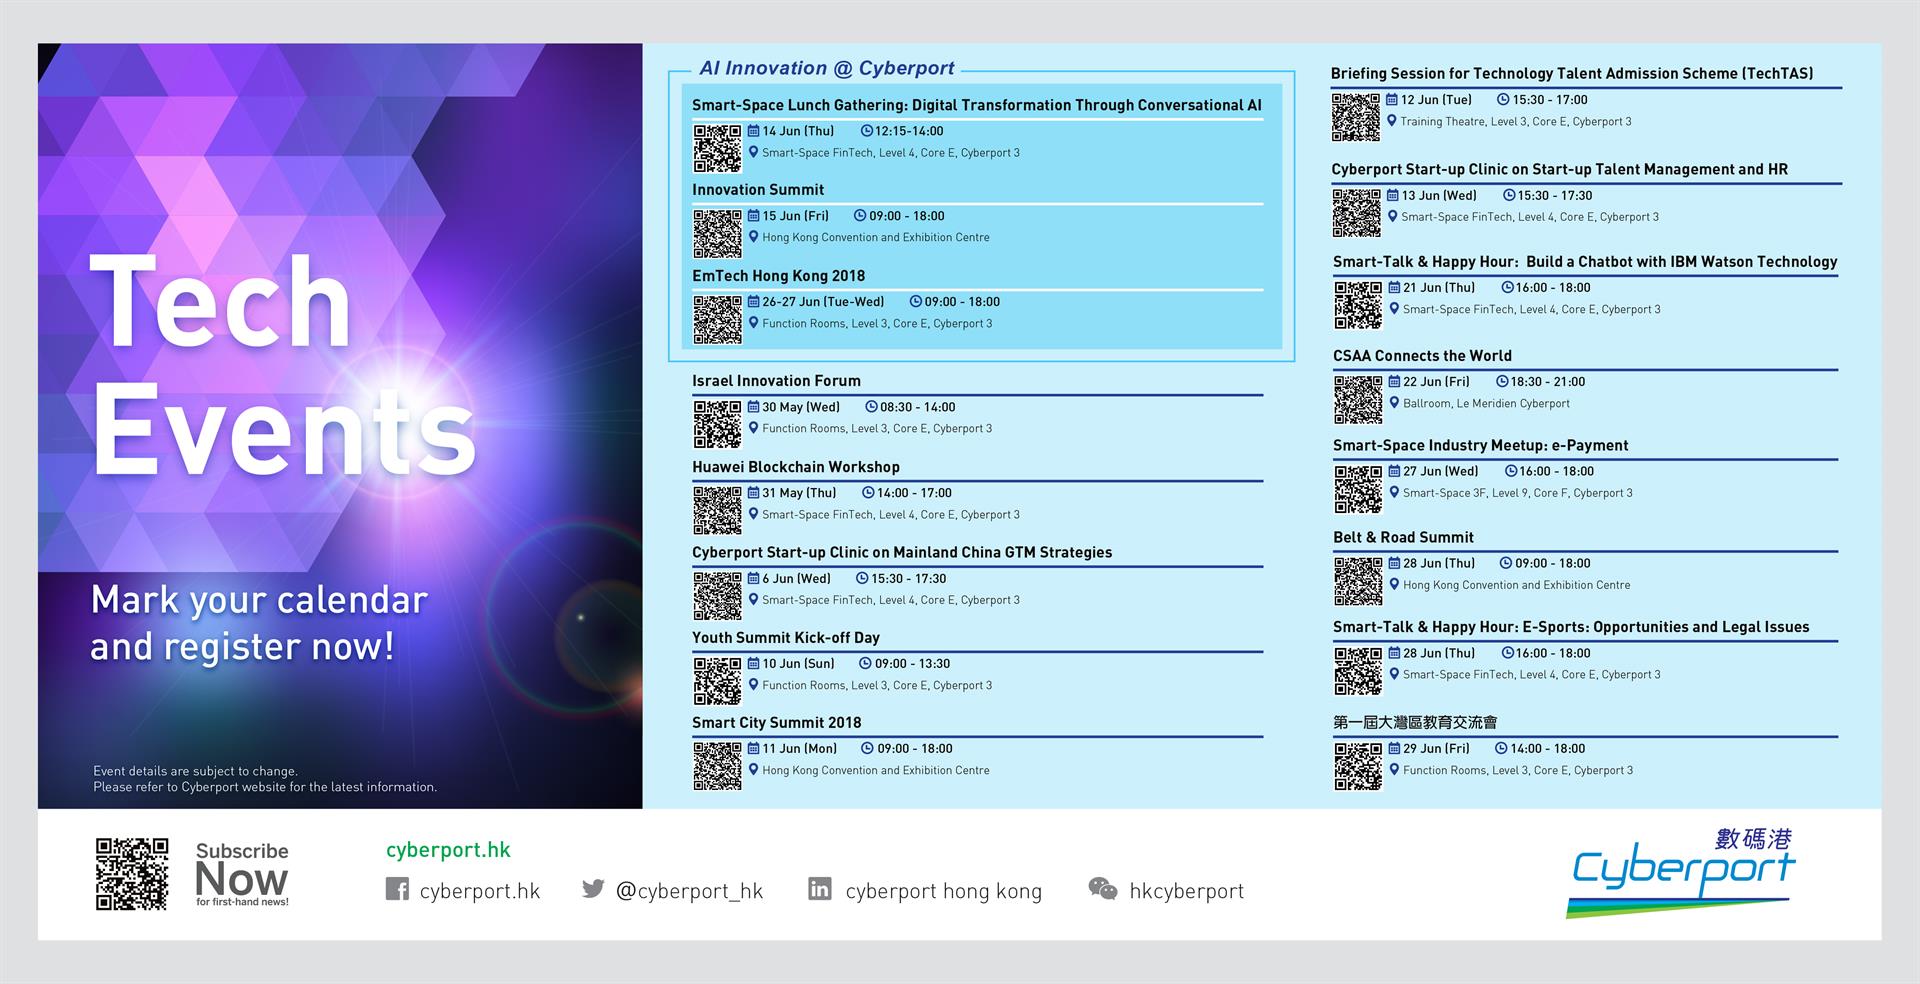Click QR code for TechTAS Briefing Session

pyautogui.click(x=1356, y=117)
